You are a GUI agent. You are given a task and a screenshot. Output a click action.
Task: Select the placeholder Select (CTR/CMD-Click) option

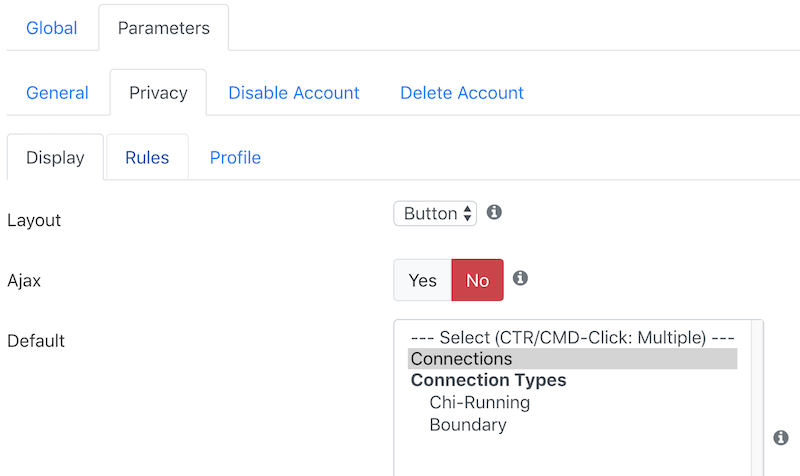[572, 337]
